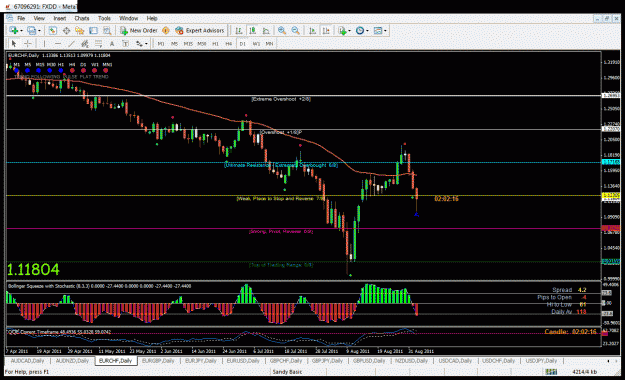Open the New Chart tool
Viewport: 625px width, 380px height.
14,30
